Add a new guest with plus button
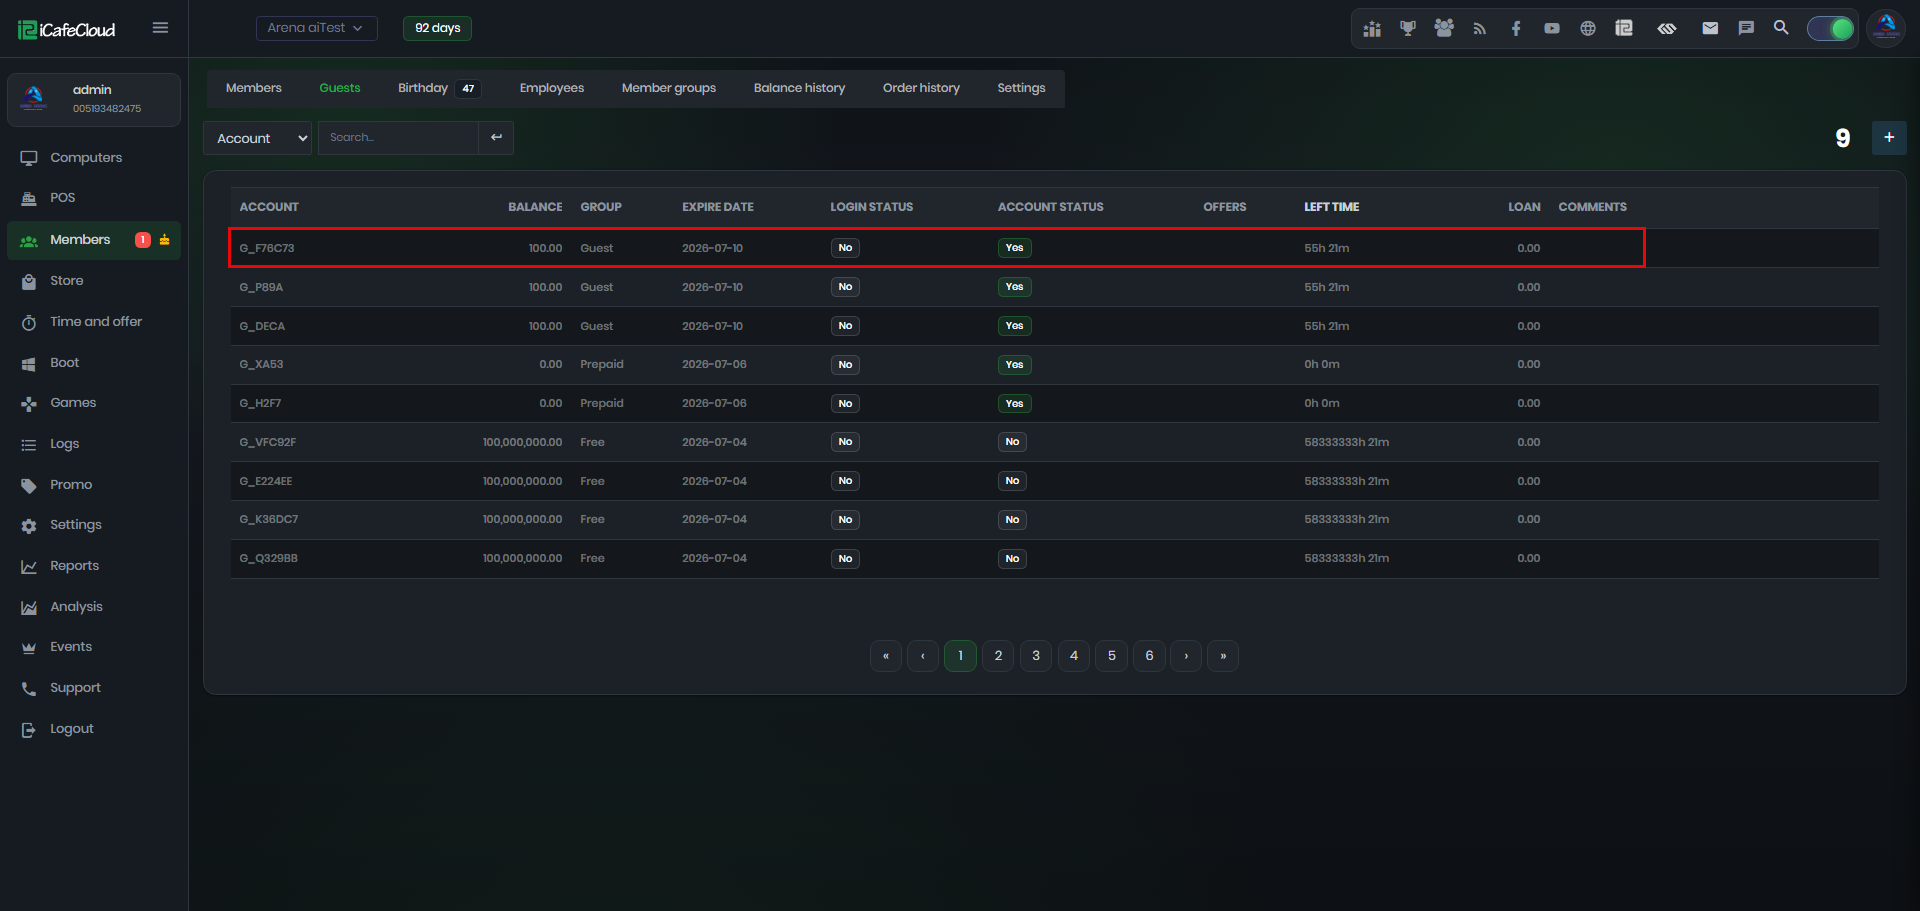 1889,138
